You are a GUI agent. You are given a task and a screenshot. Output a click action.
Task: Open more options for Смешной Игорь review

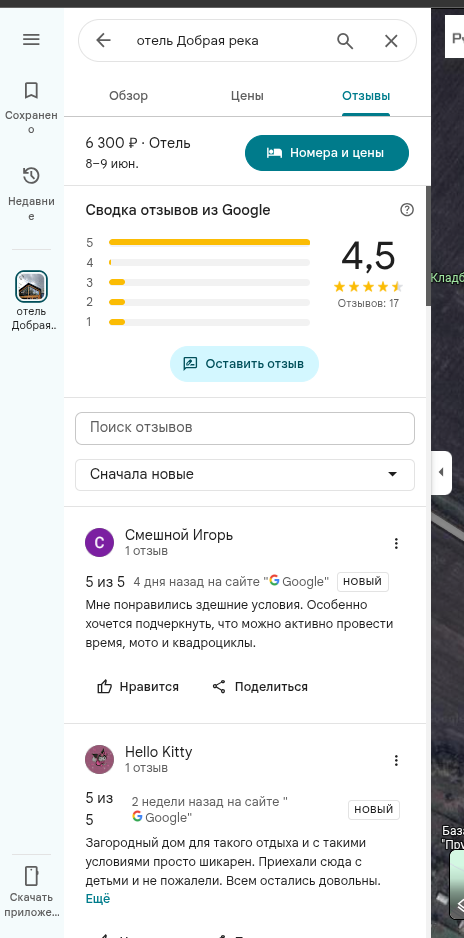(396, 543)
